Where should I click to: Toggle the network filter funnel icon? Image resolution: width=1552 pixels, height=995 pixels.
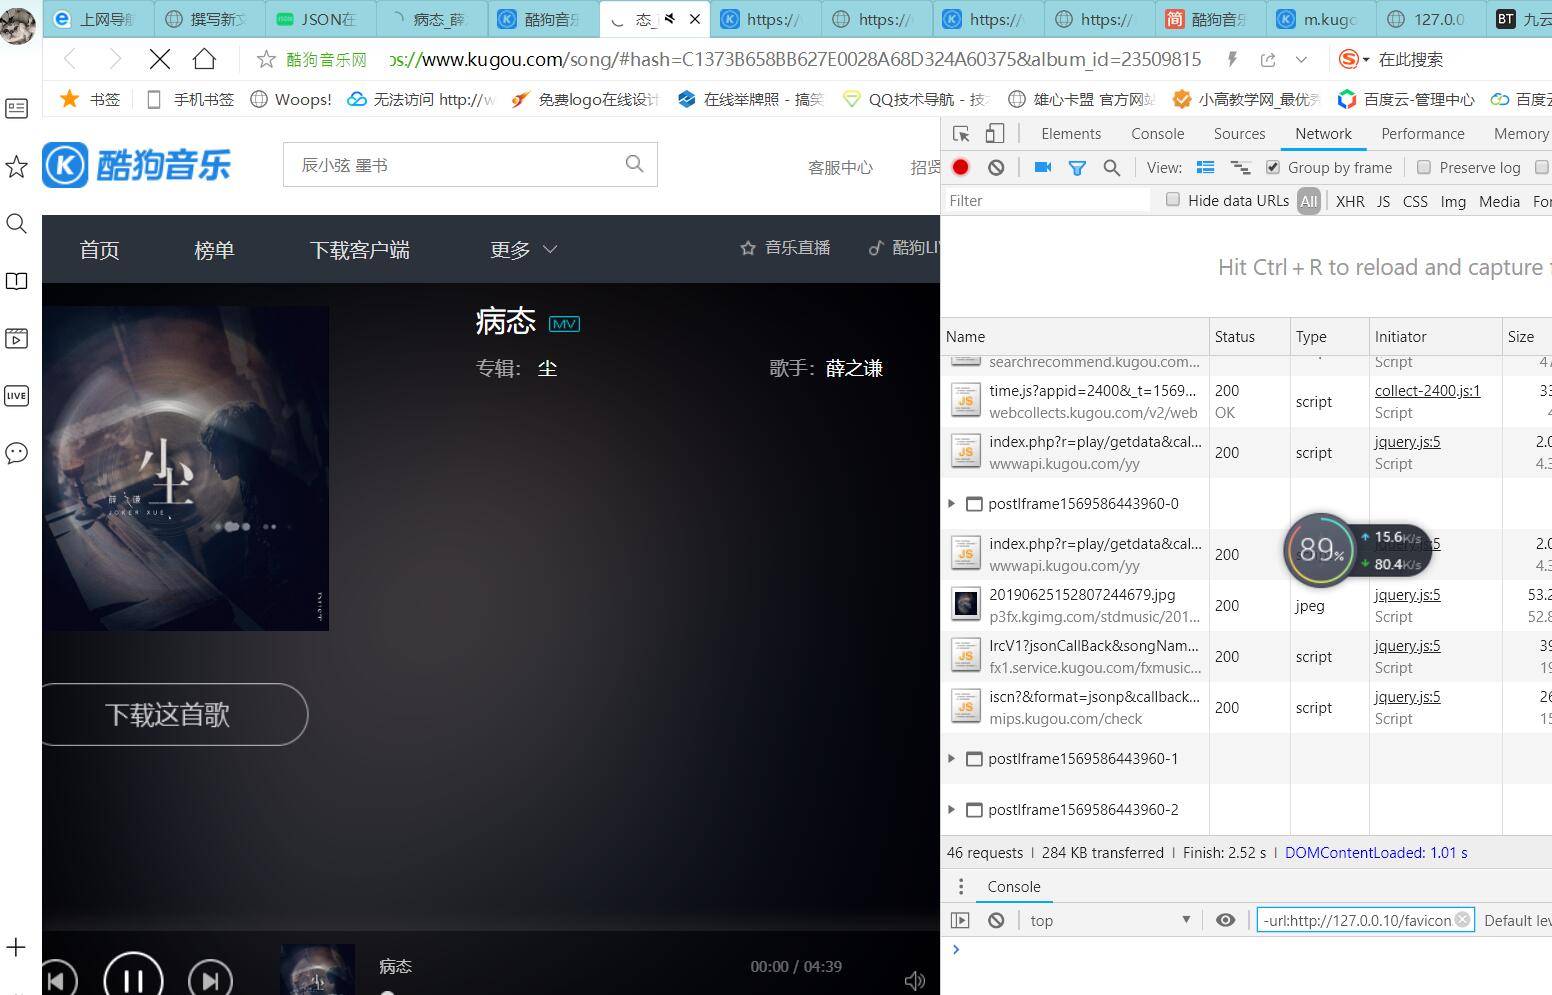pyautogui.click(x=1077, y=168)
